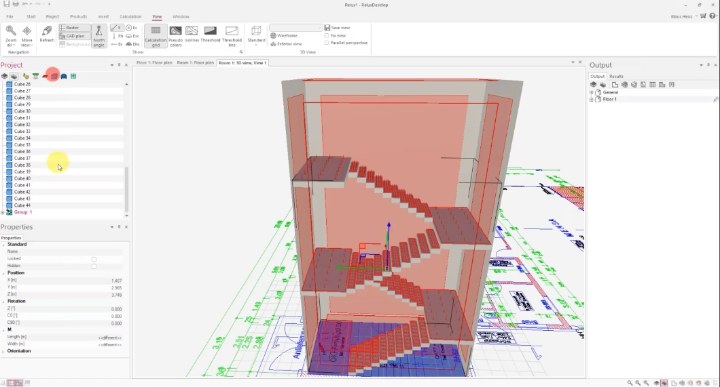
Task: Select Cube 44 in project tree
Action: point(22,205)
